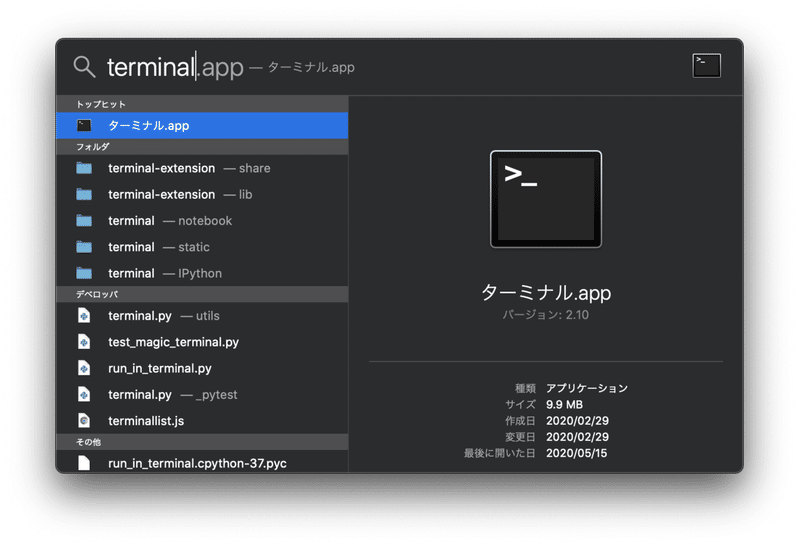Click the バージョン: 2.10 version text

(546, 315)
